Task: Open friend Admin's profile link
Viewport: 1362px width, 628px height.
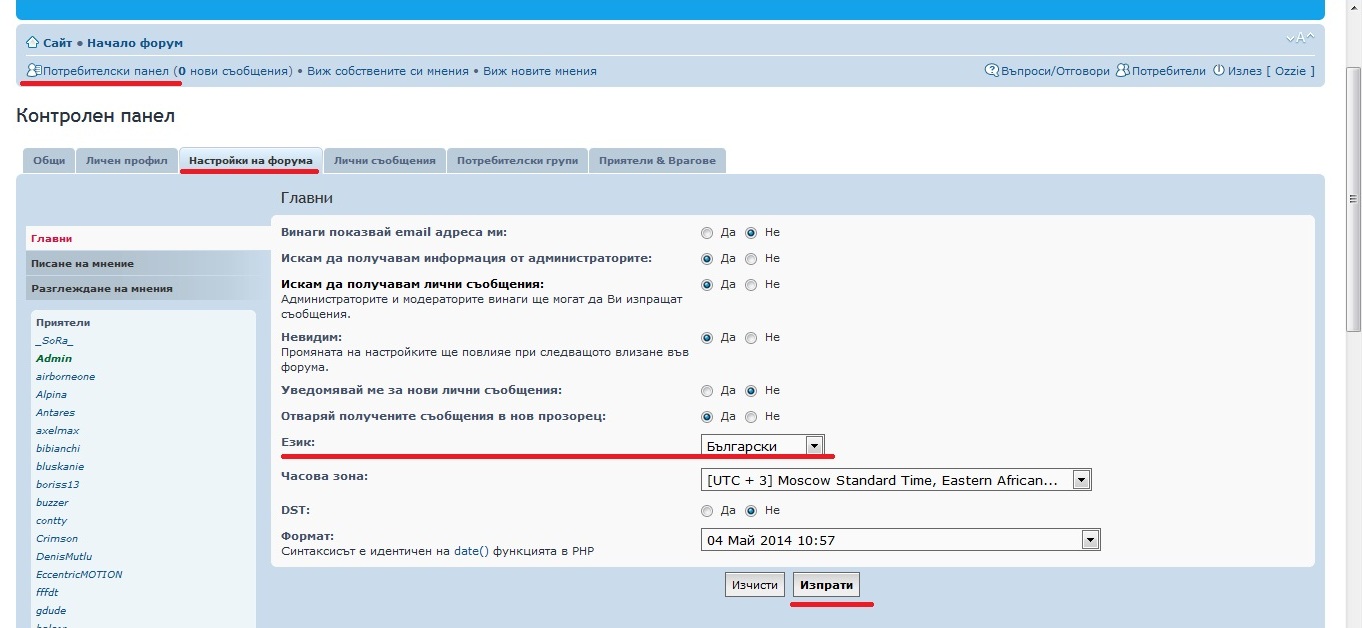Action: click(x=54, y=359)
